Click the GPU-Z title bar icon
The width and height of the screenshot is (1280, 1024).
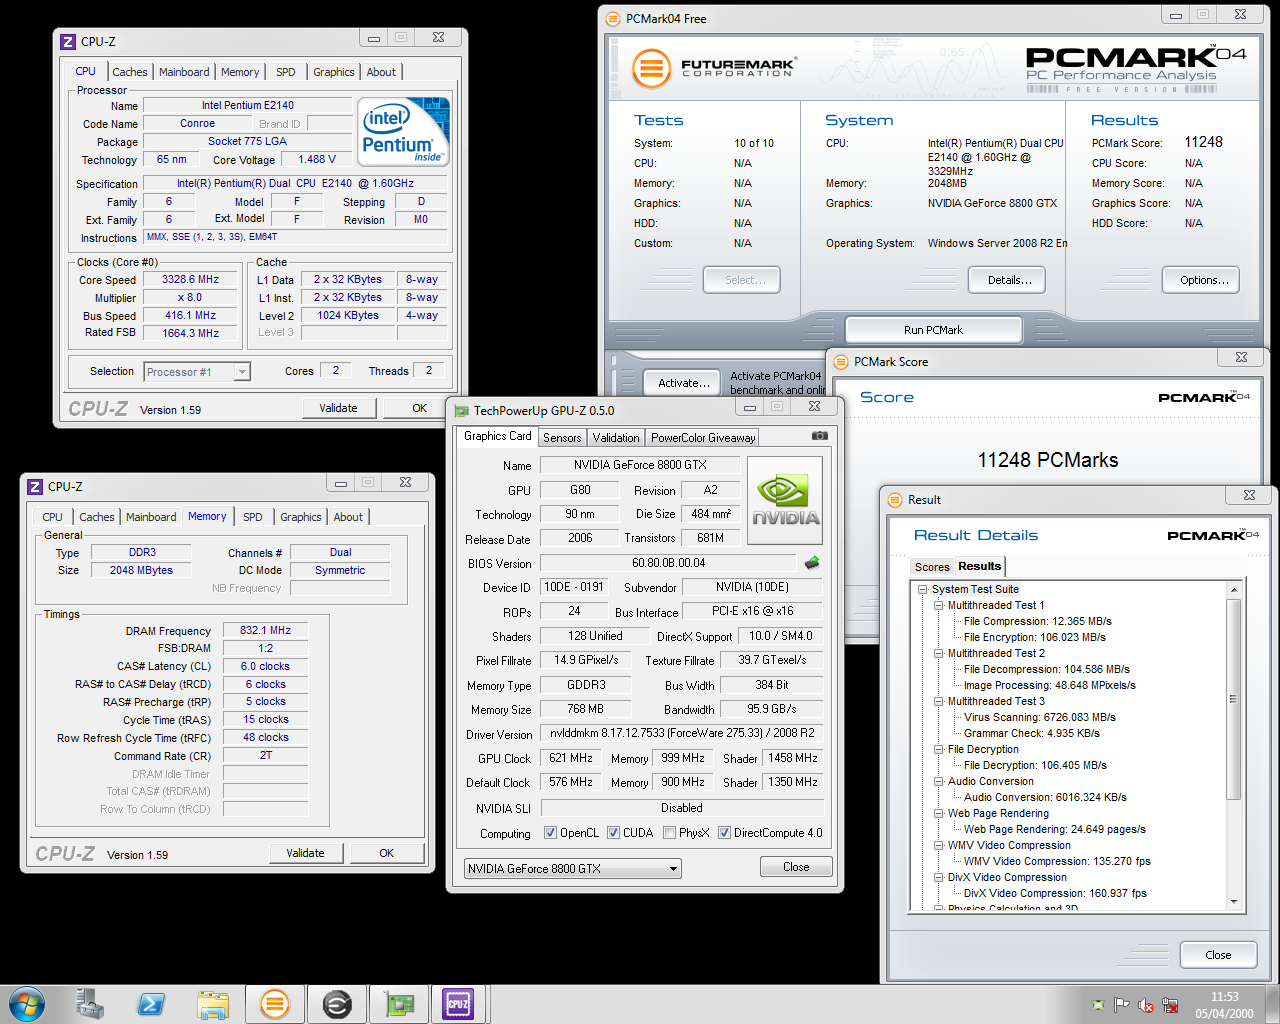coord(461,411)
